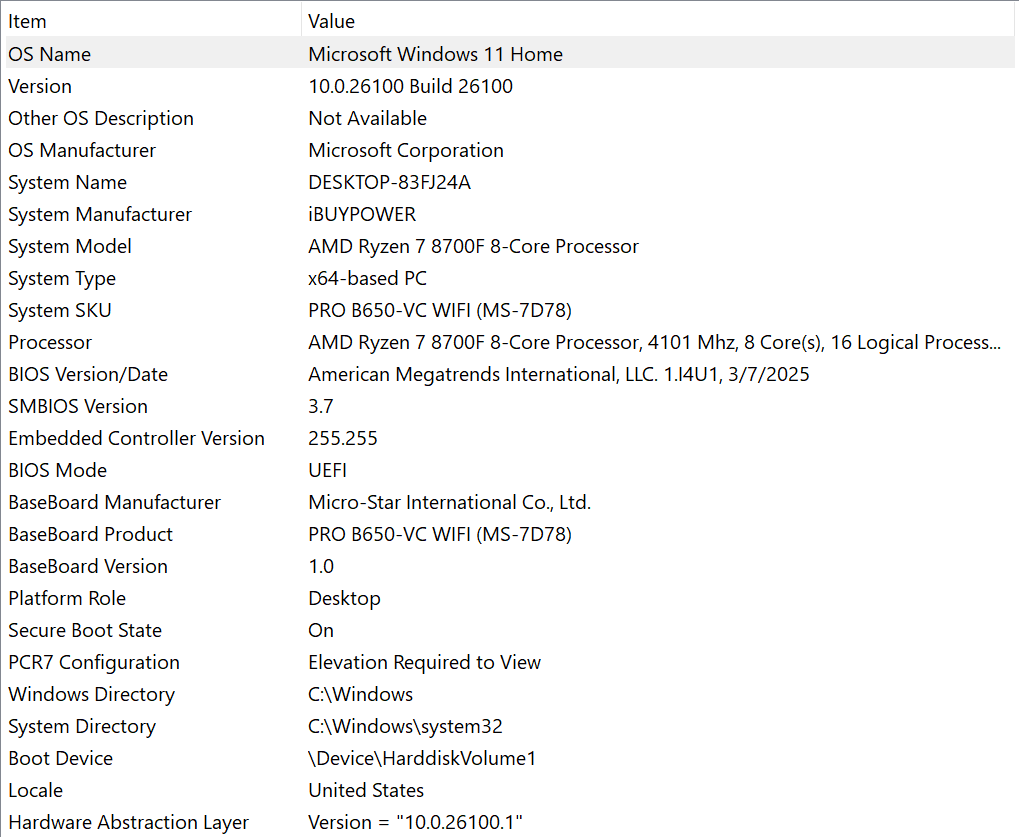Viewport: 1019px width, 837px height.
Task: Select the OS Manufacturer row
Action: (x=82, y=150)
